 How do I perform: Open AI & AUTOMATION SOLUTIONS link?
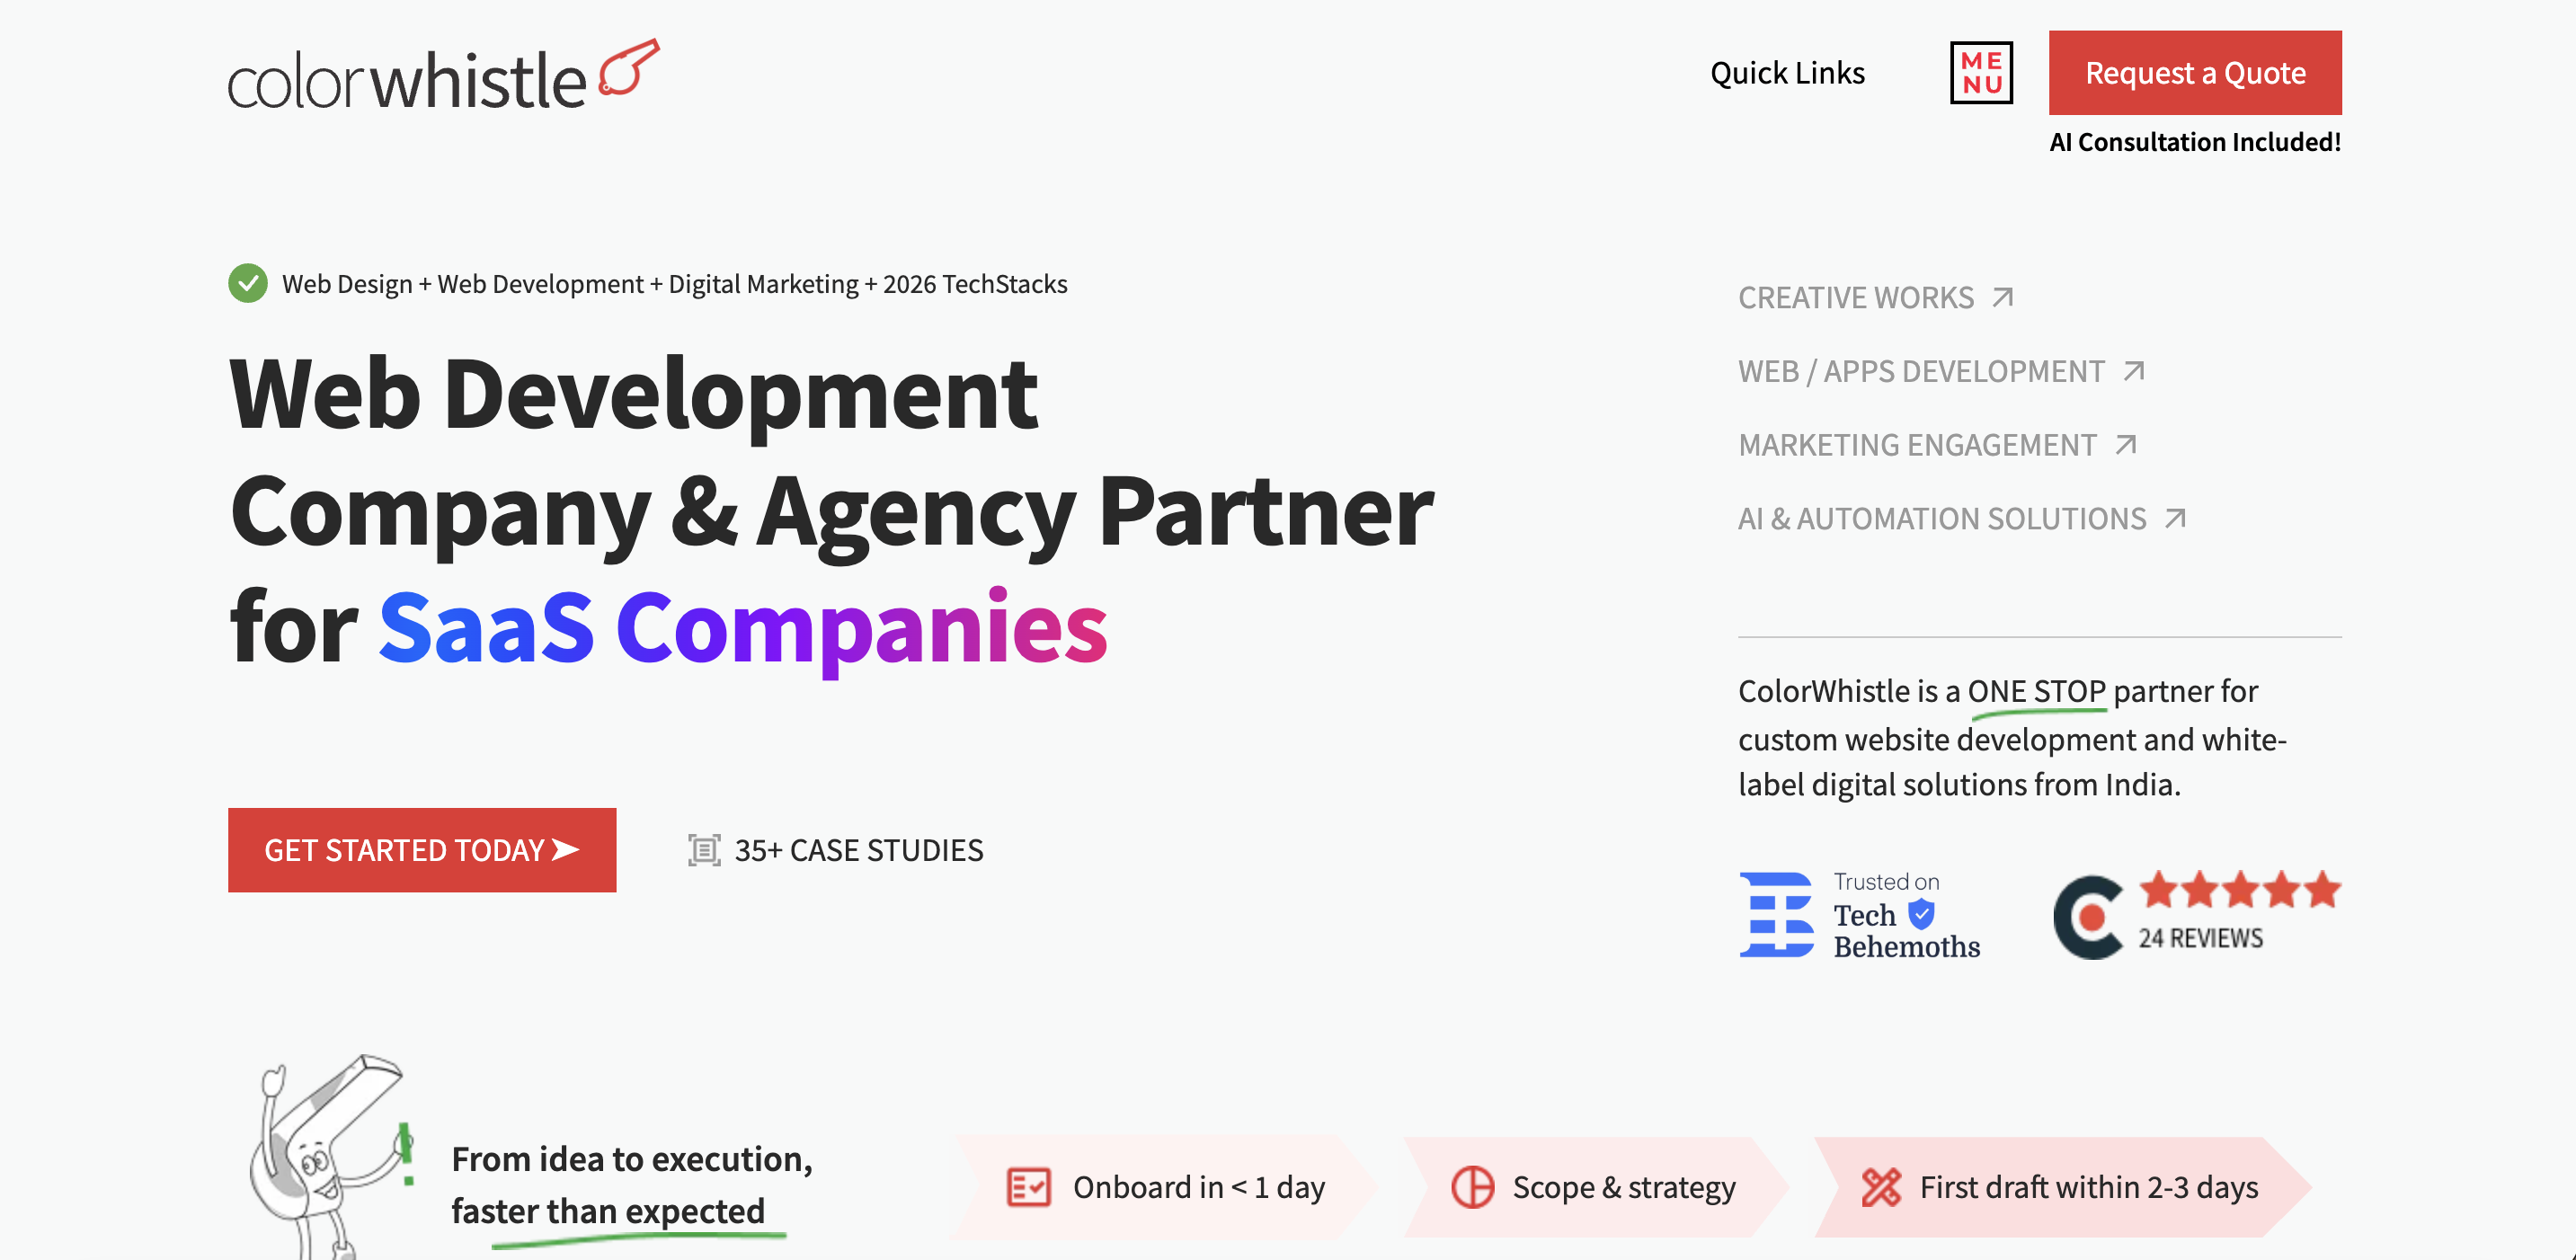pyautogui.click(x=1942, y=519)
